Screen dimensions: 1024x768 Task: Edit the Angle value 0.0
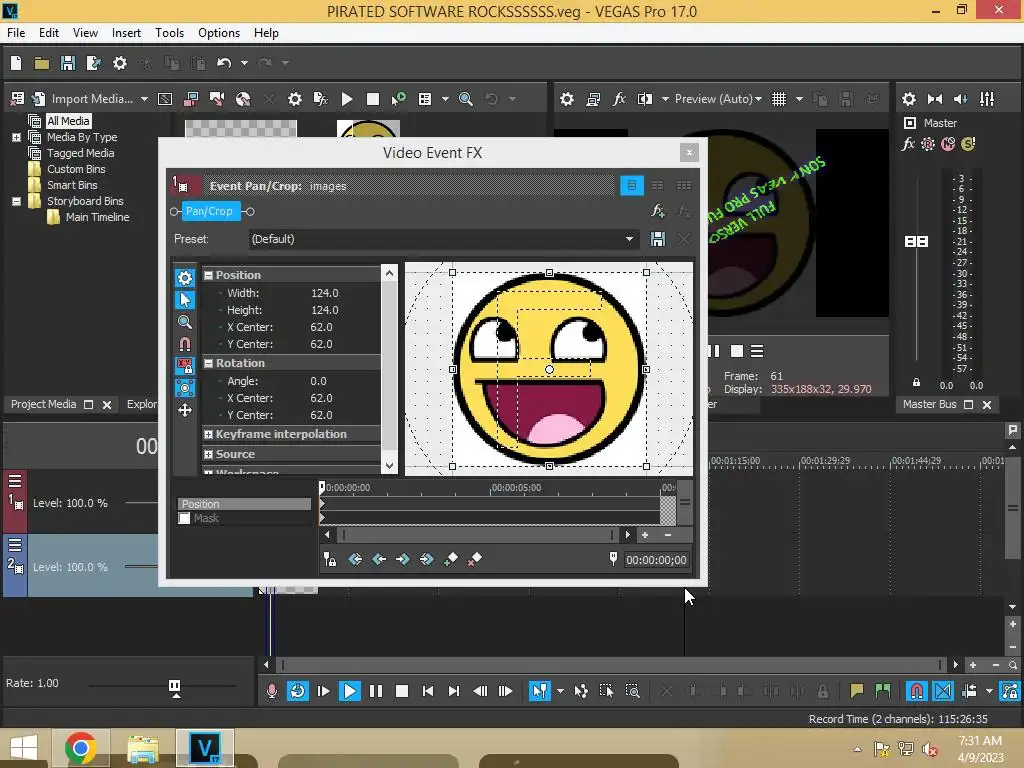[x=319, y=381]
